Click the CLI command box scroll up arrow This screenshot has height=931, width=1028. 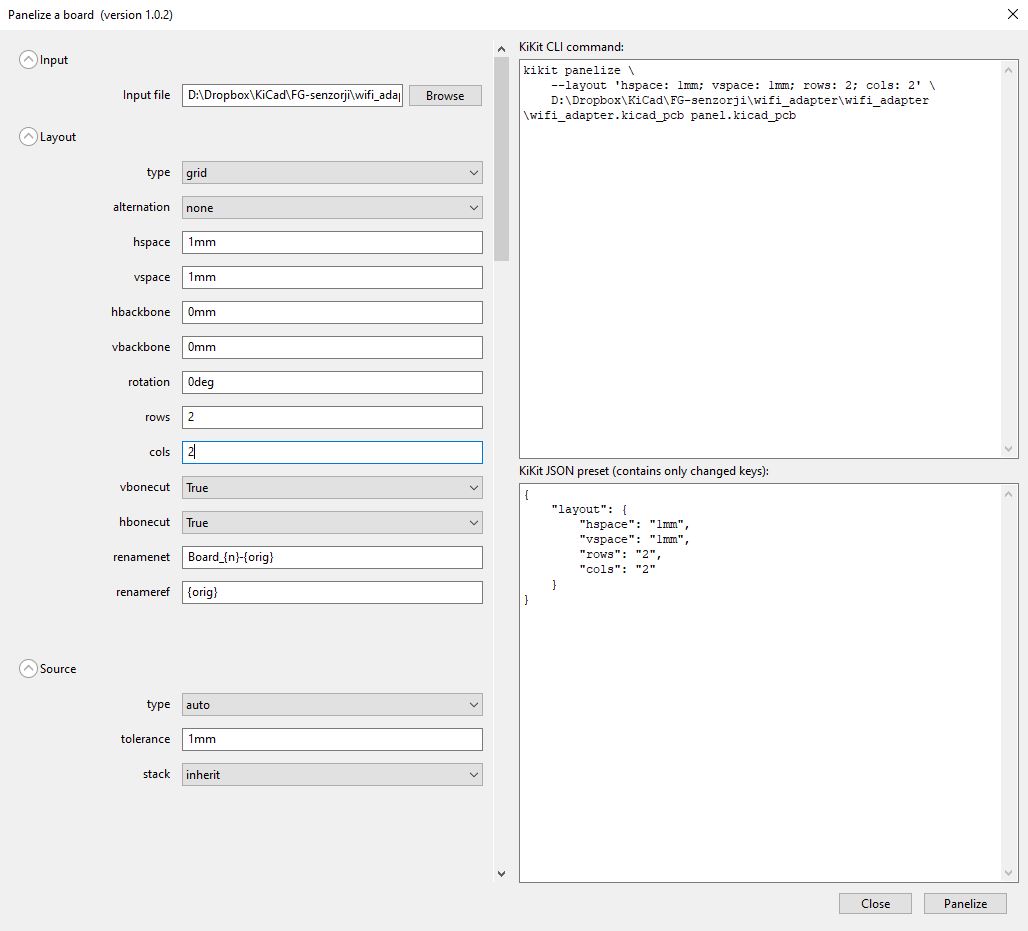pos(1008,69)
